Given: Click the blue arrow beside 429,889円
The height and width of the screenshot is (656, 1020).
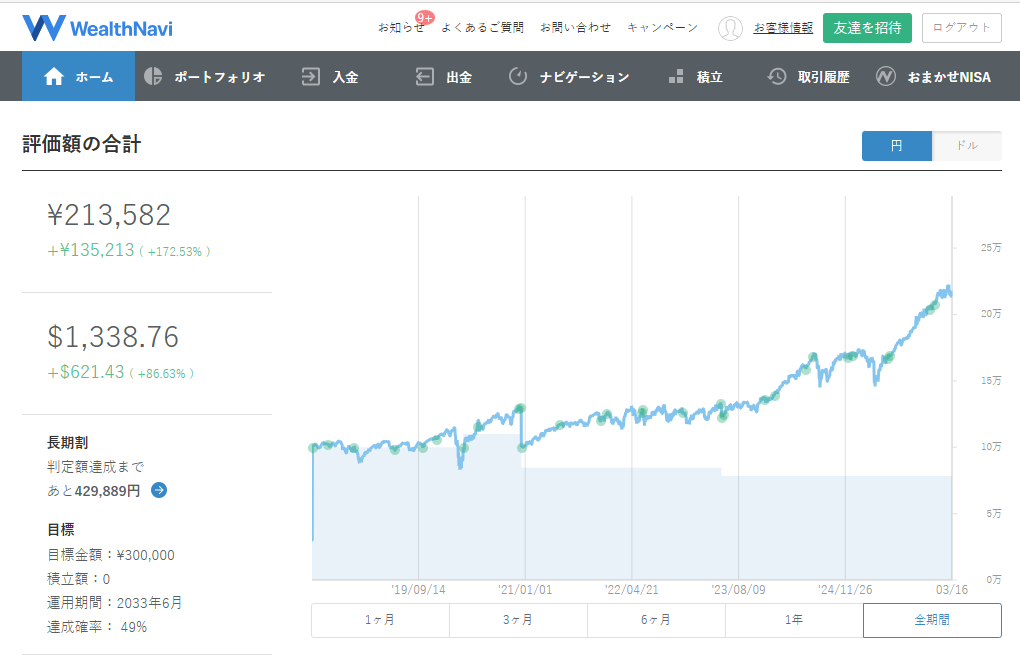Looking at the screenshot, I should (x=159, y=490).
